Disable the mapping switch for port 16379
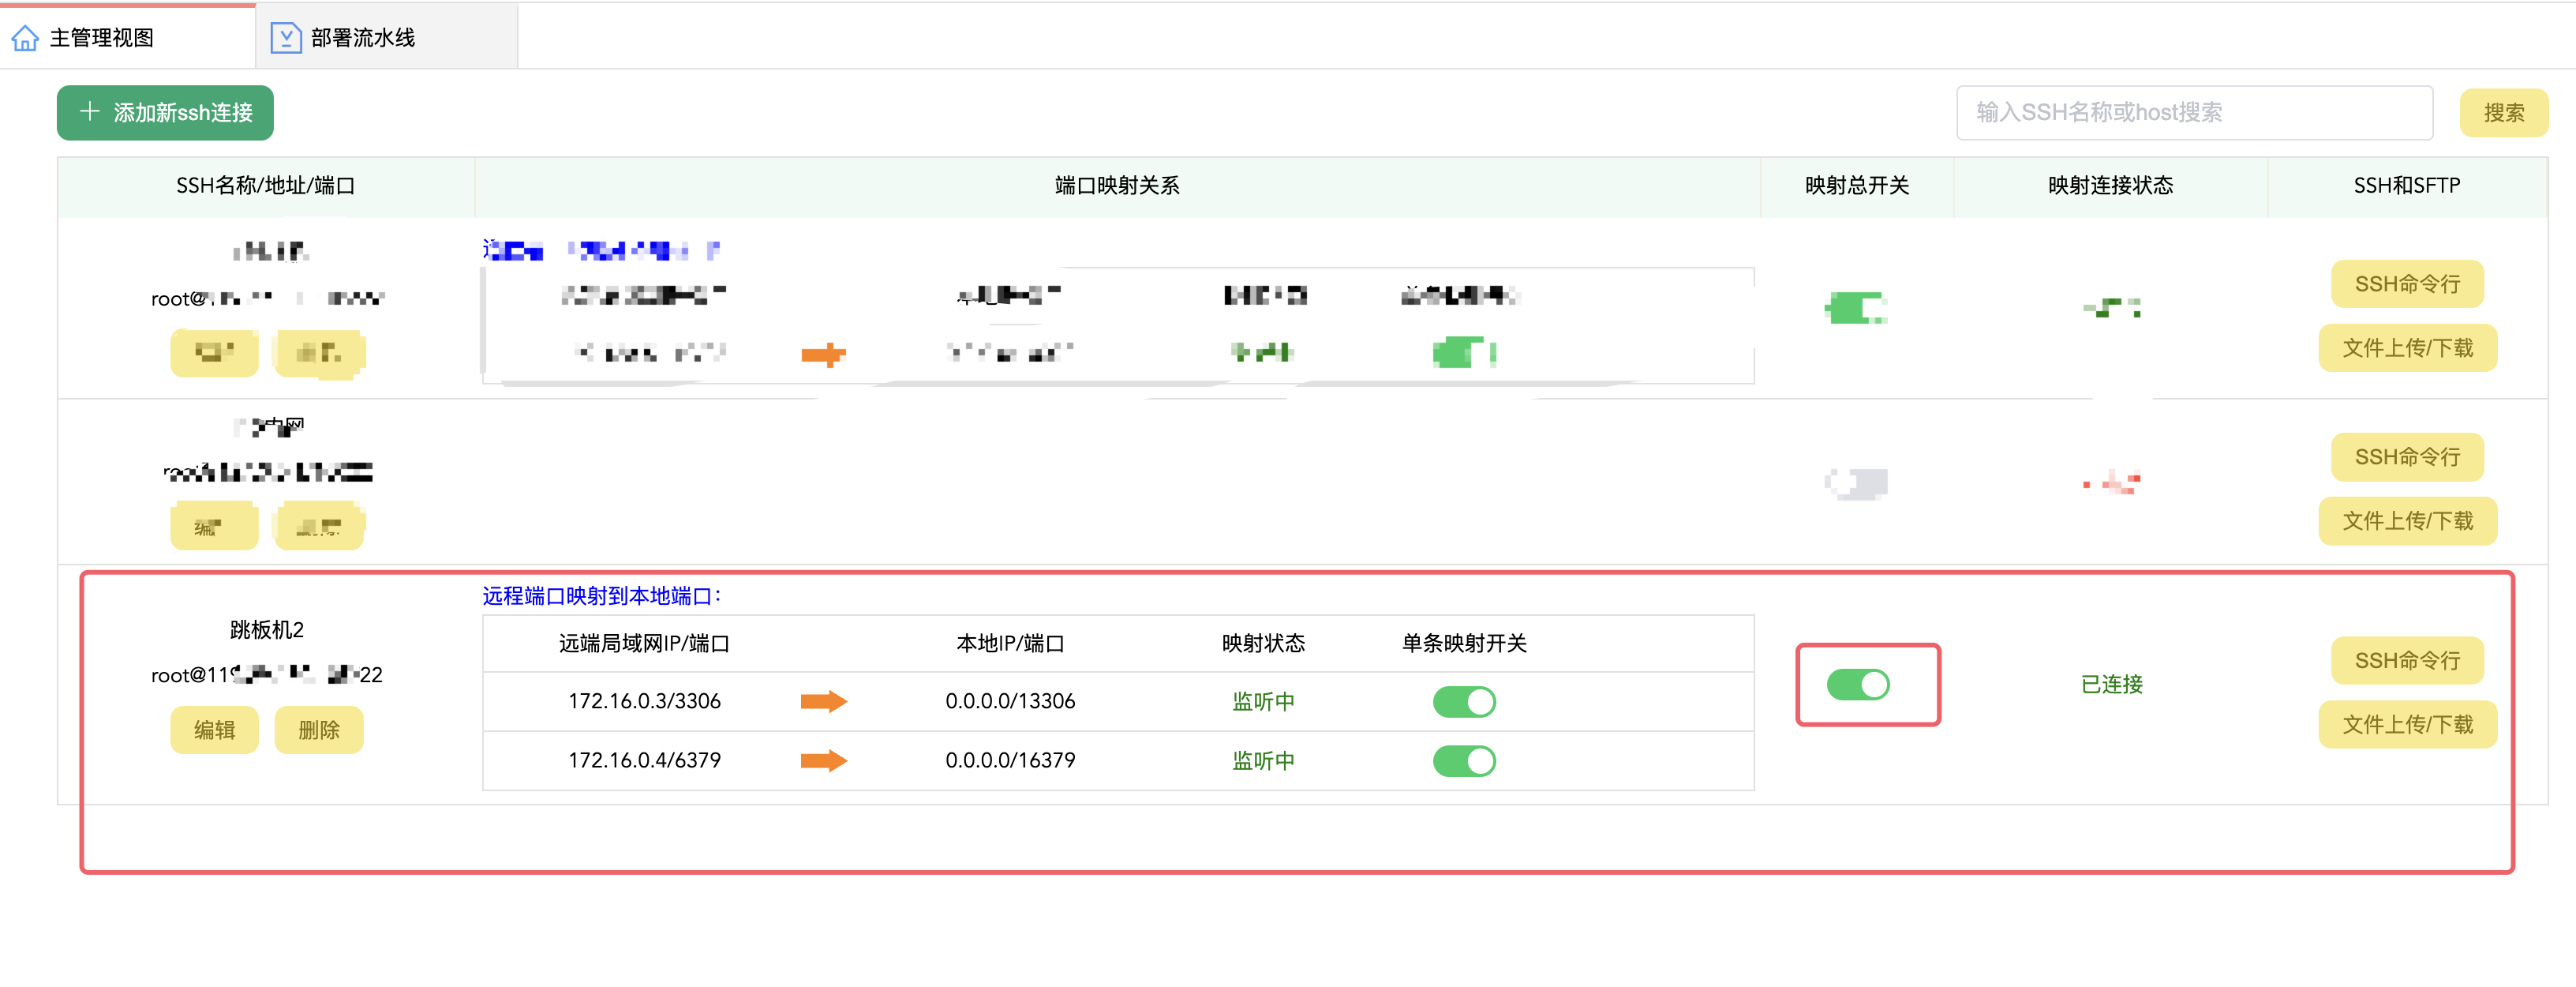The height and width of the screenshot is (987, 2576). pos(1463,760)
